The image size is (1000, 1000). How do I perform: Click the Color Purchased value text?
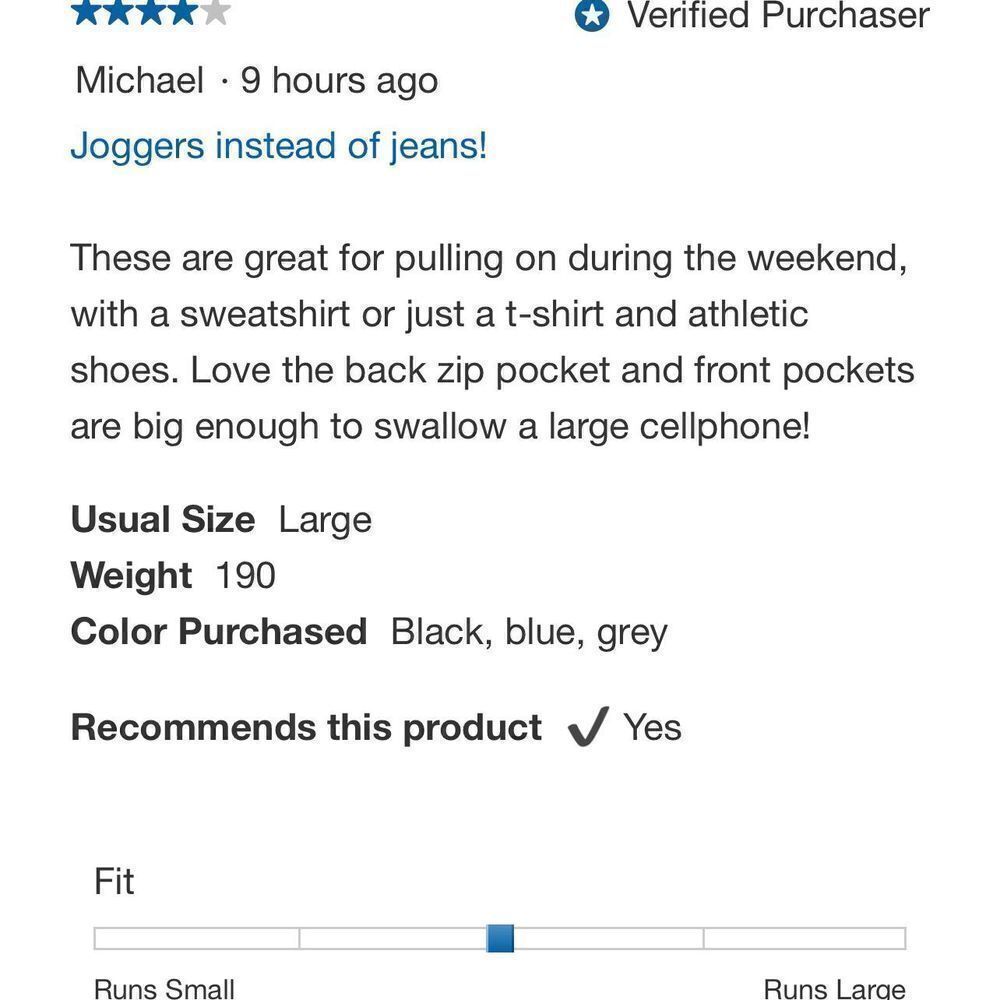pyautogui.click(x=529, y=631)
